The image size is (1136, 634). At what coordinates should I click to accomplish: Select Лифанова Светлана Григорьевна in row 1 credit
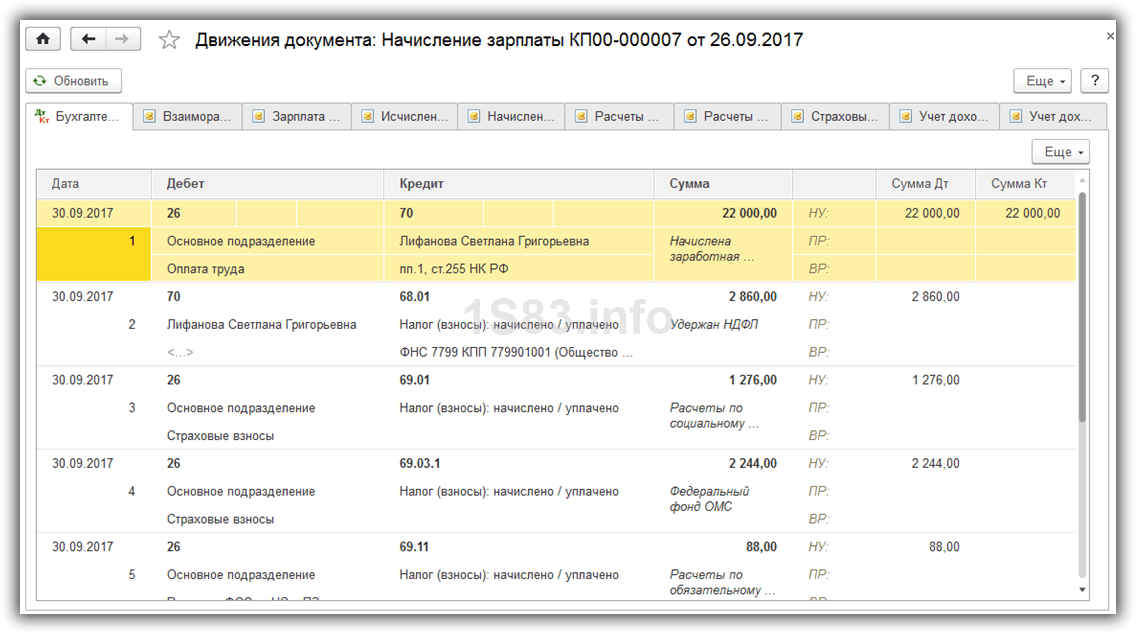[x=494, y=241]
